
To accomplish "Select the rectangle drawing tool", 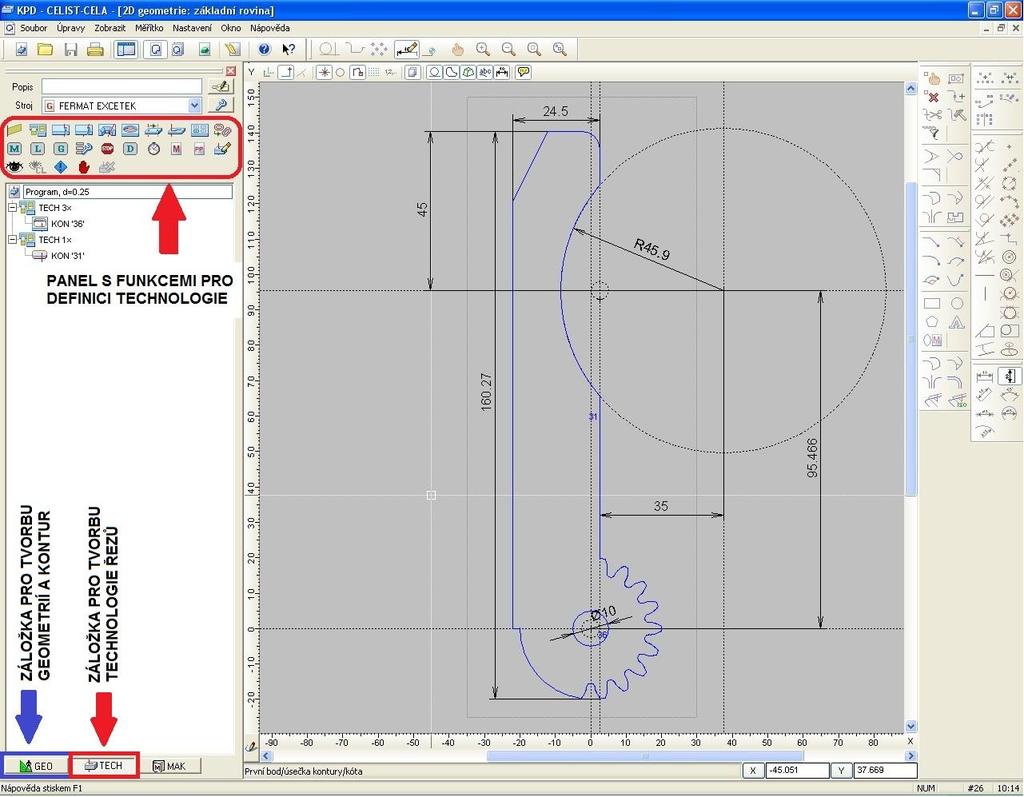I will click(x=932, y=303).
